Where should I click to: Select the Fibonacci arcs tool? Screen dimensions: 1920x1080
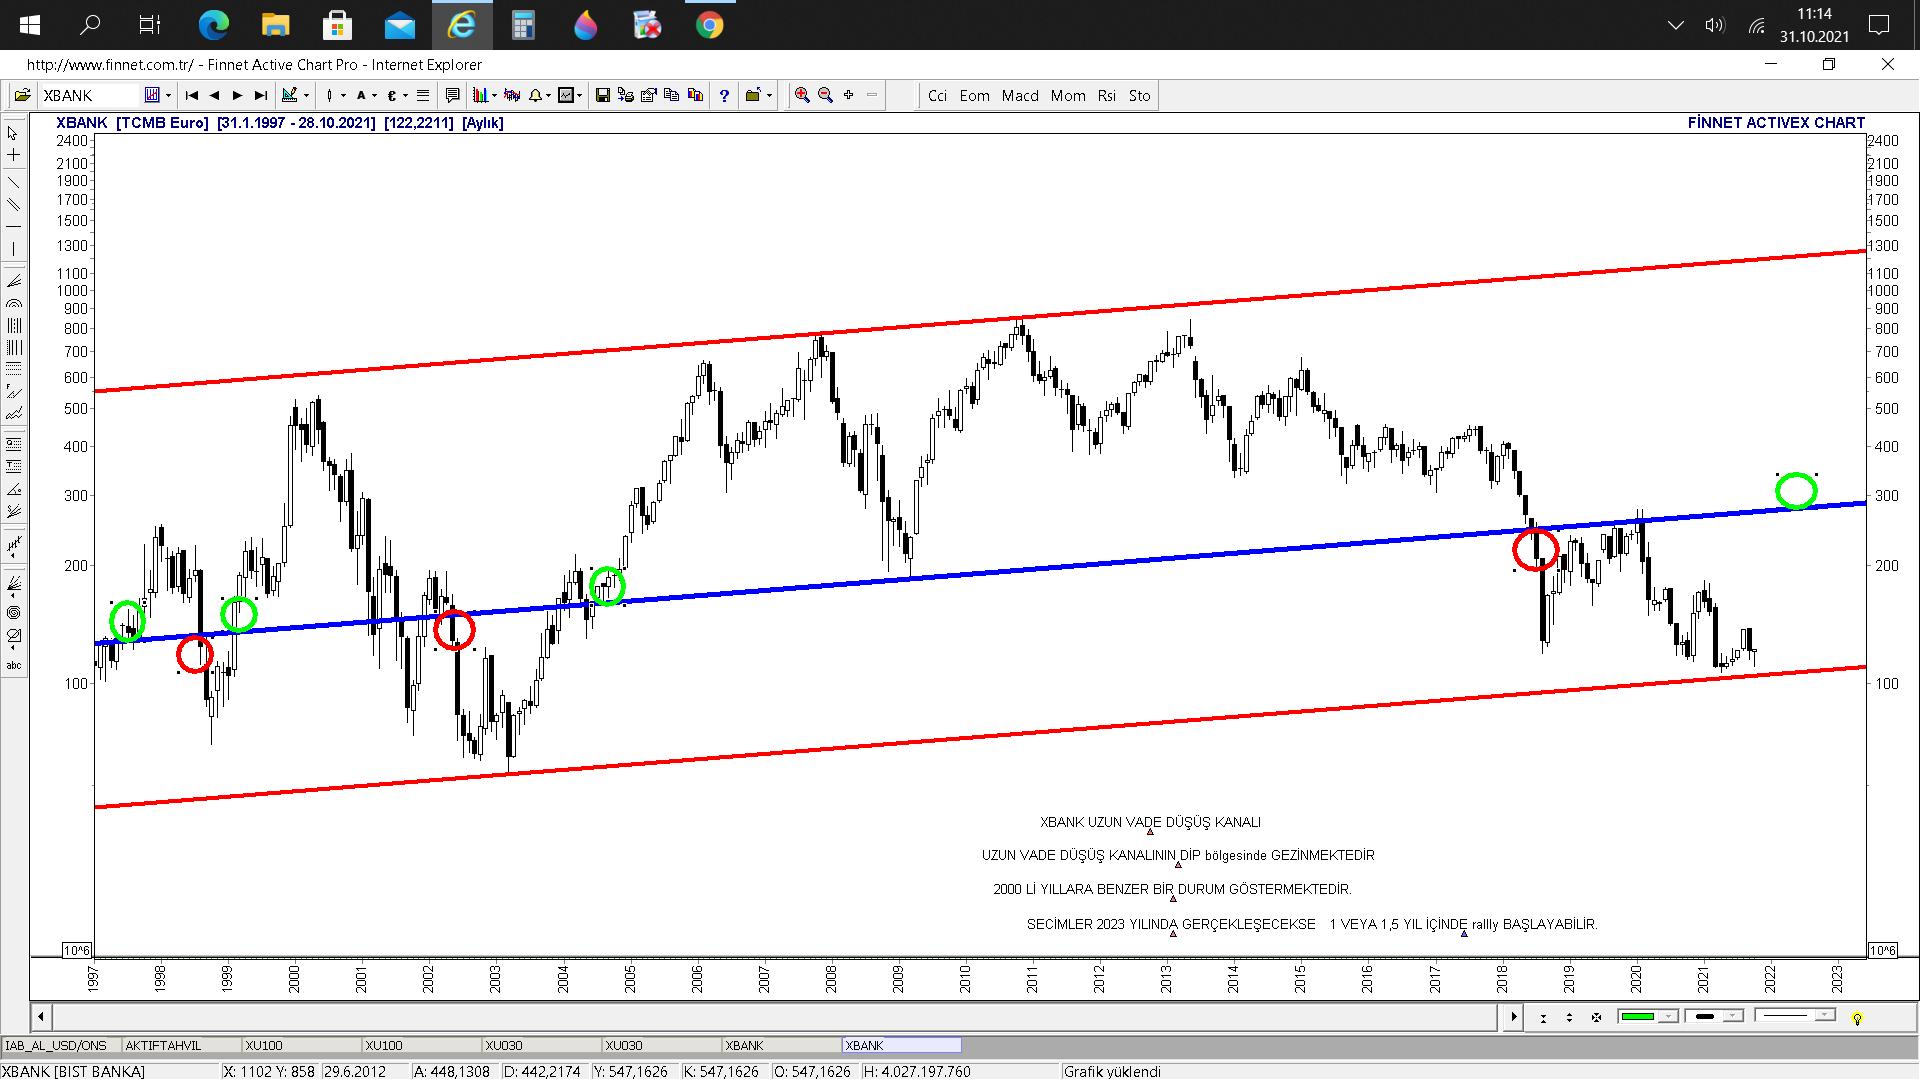tap(14, 303)
